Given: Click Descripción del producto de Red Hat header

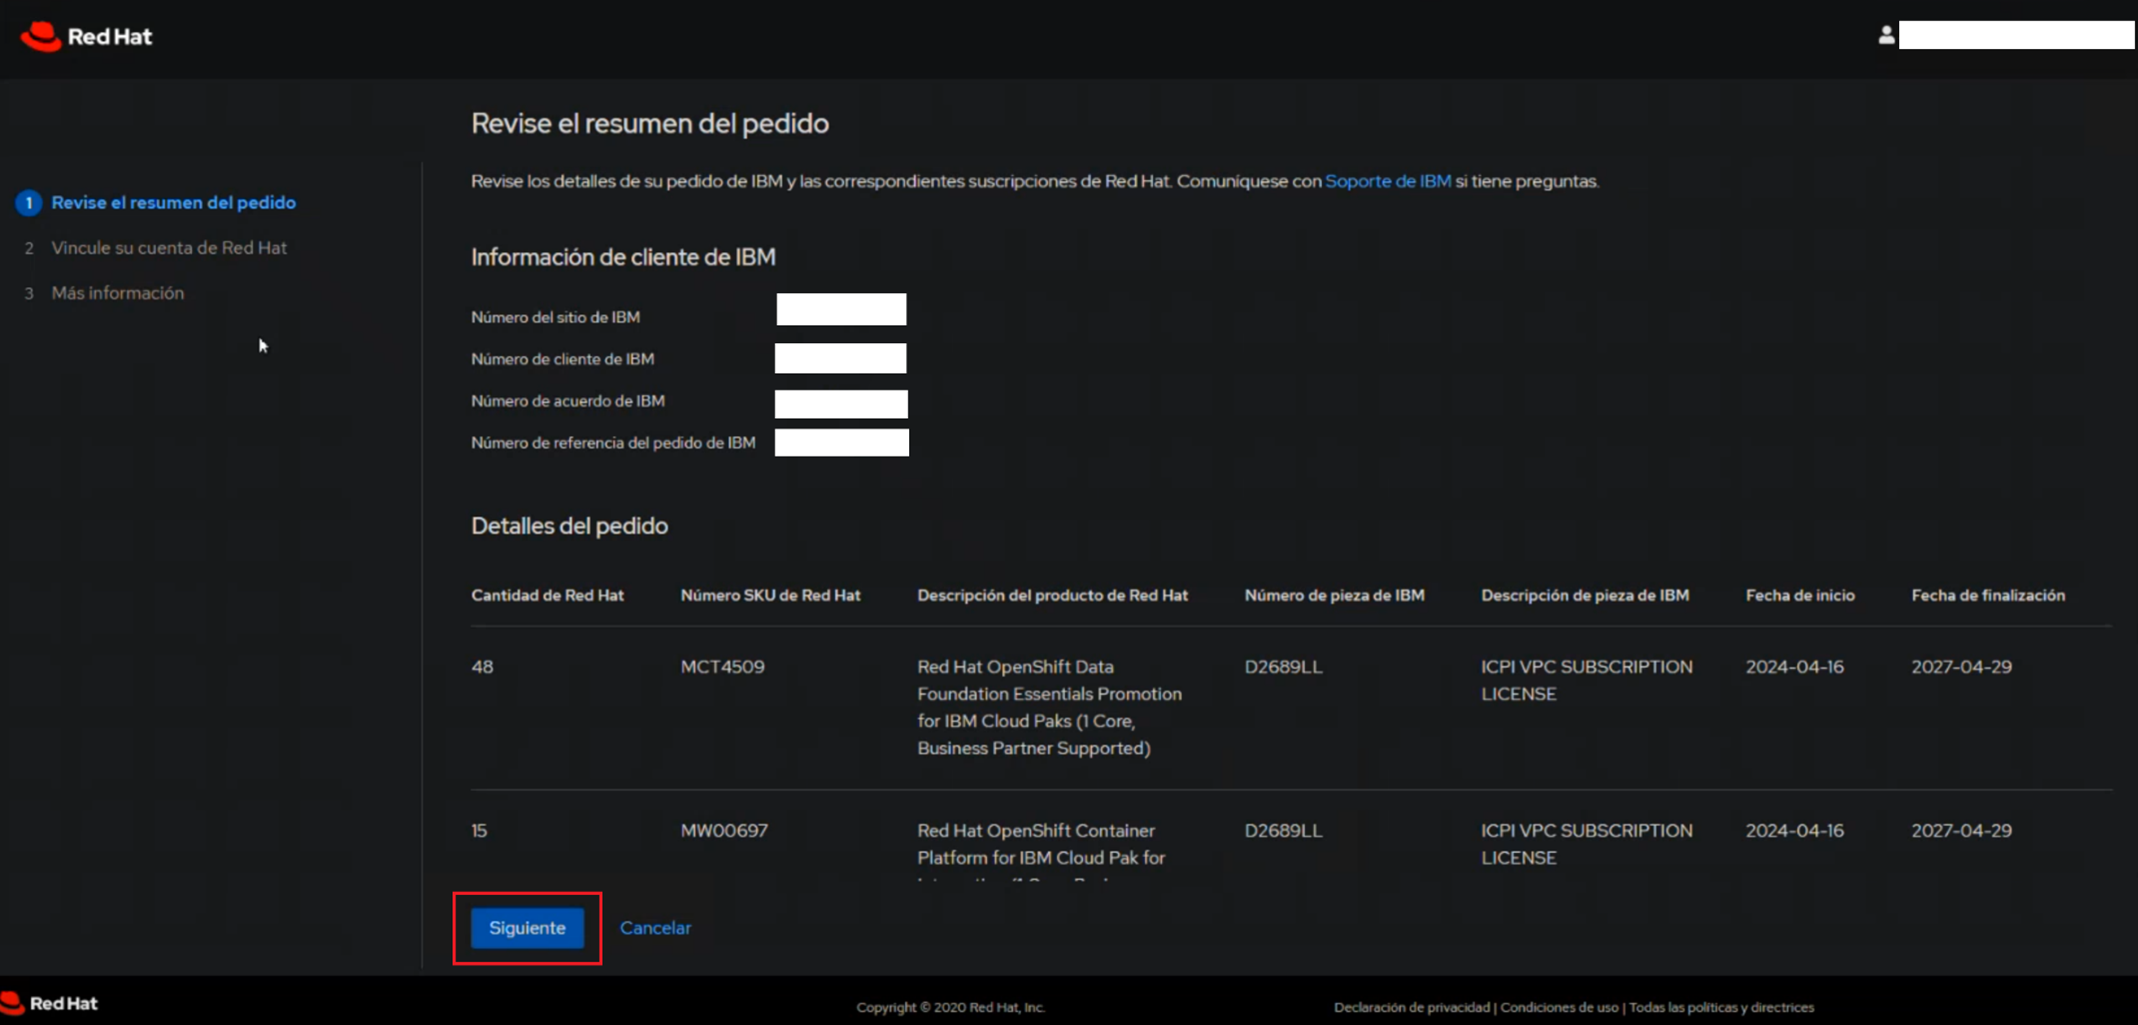Looking at the screenshot, I should 1052,595.
